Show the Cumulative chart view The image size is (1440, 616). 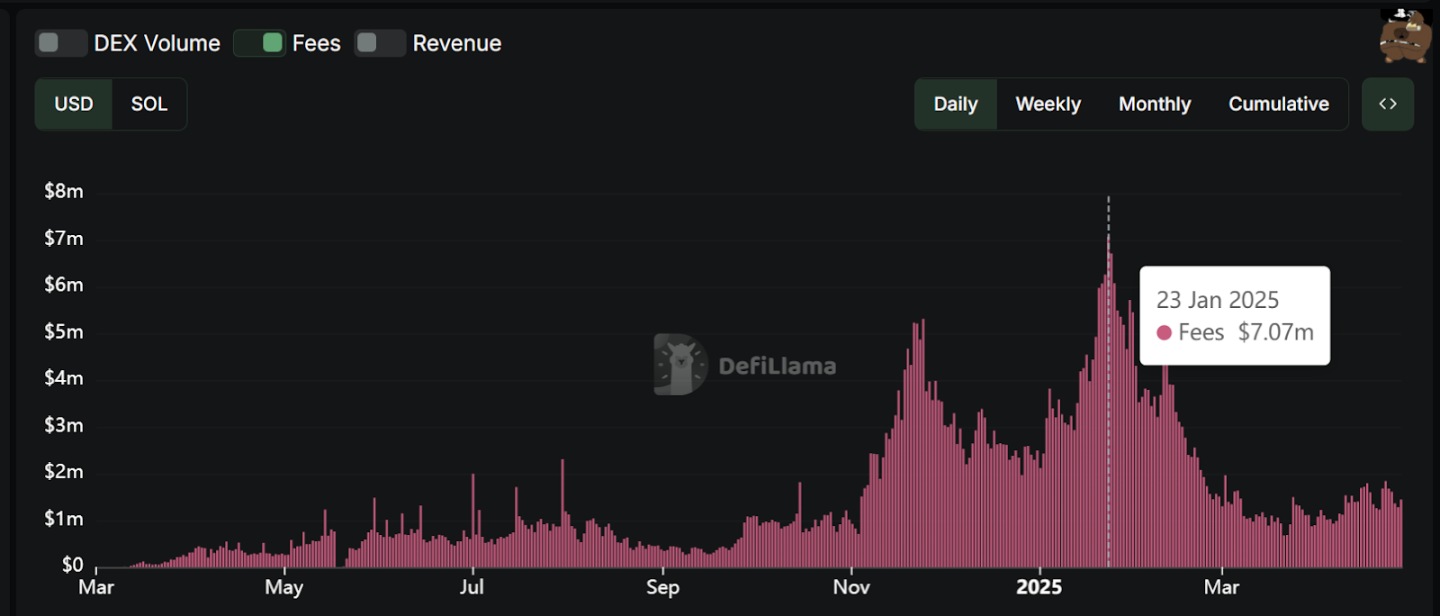[x=1278, y=104]
